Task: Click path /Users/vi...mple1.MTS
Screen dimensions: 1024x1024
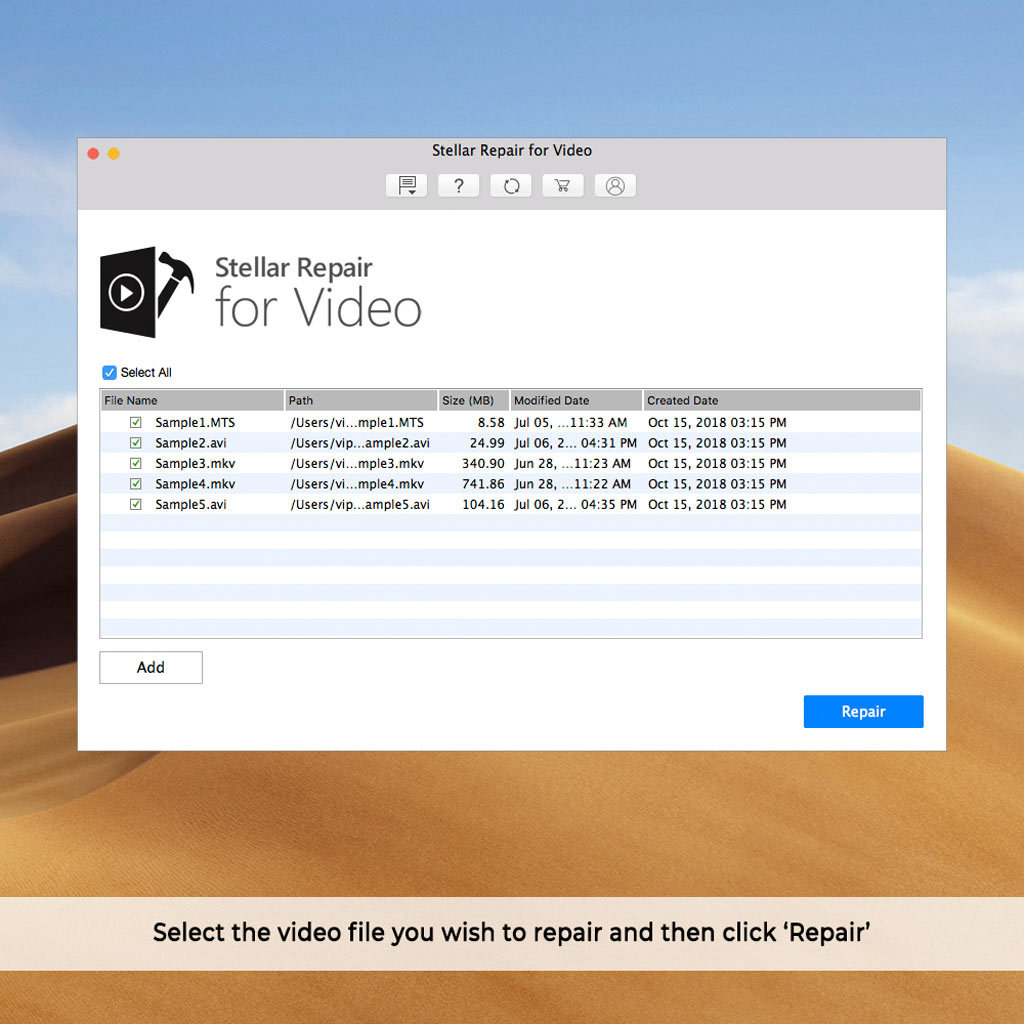Action: pyautogui.click(x=357, y=423)
